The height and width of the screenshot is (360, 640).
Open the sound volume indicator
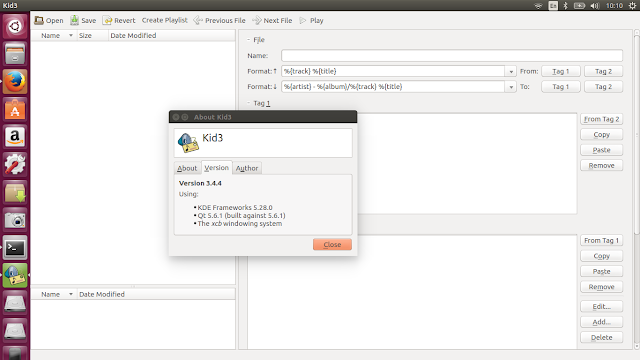coord(595,6)
